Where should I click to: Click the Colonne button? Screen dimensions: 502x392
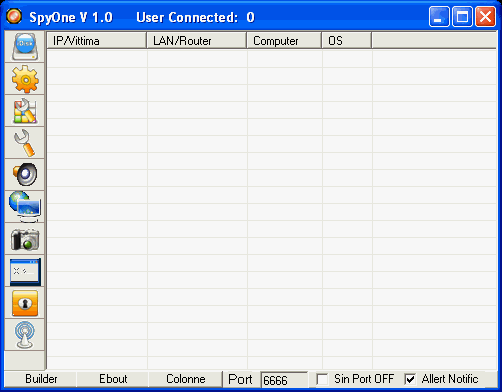point(186,379)
